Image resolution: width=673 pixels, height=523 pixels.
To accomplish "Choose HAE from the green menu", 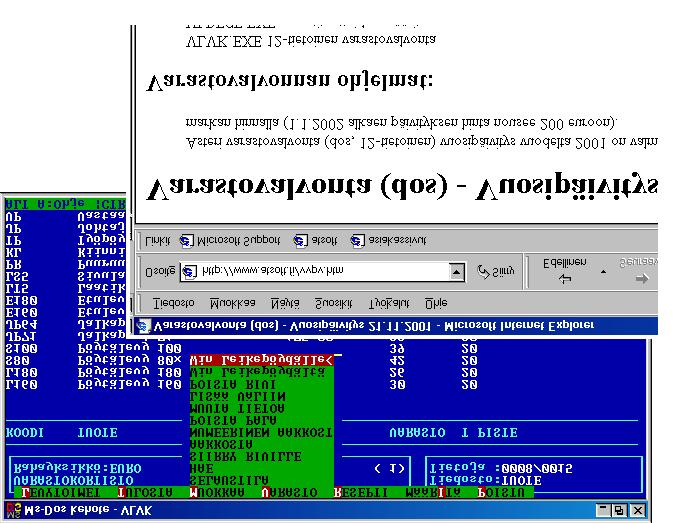I will 261,468.
